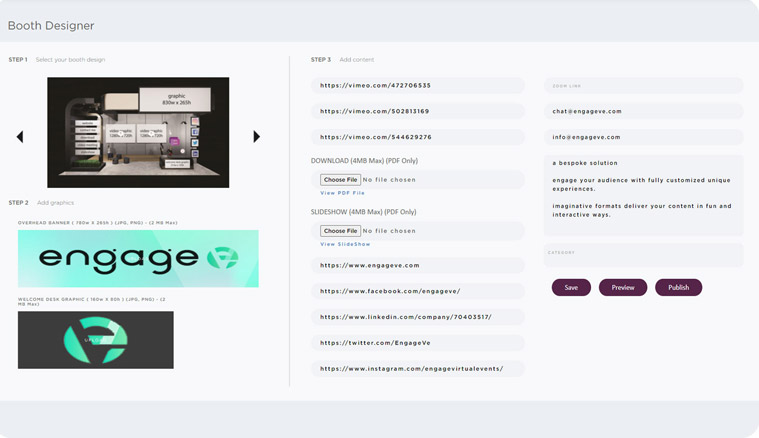
Task: Edit the Twitter EngageVe URL field
Action: point(418,343)
